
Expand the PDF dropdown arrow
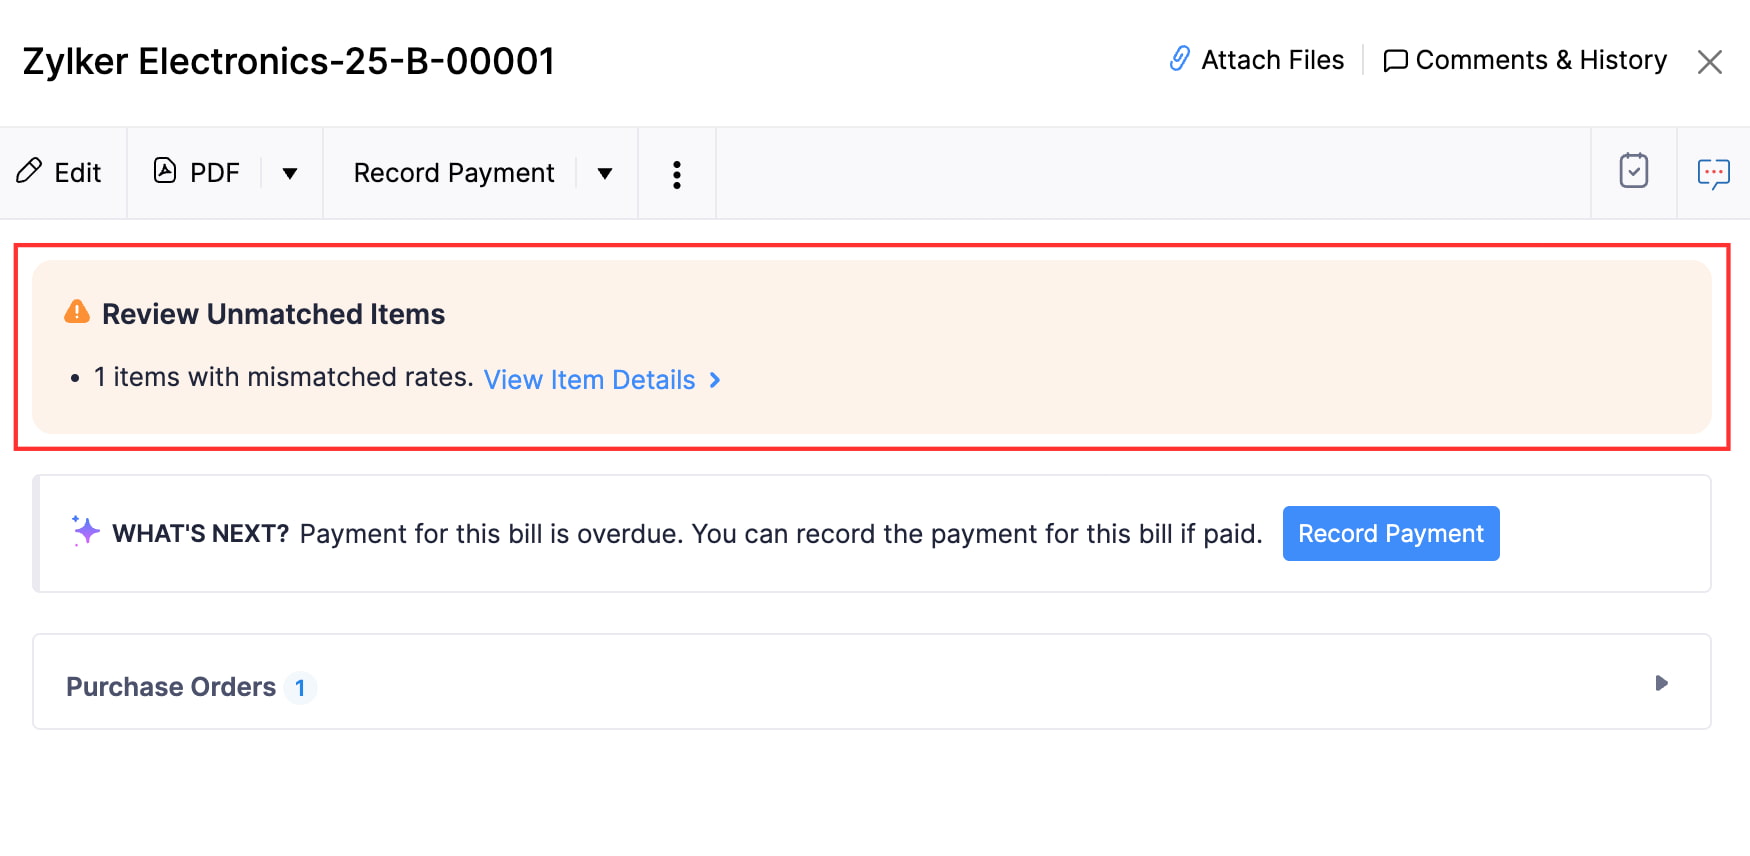coord(290,173)
